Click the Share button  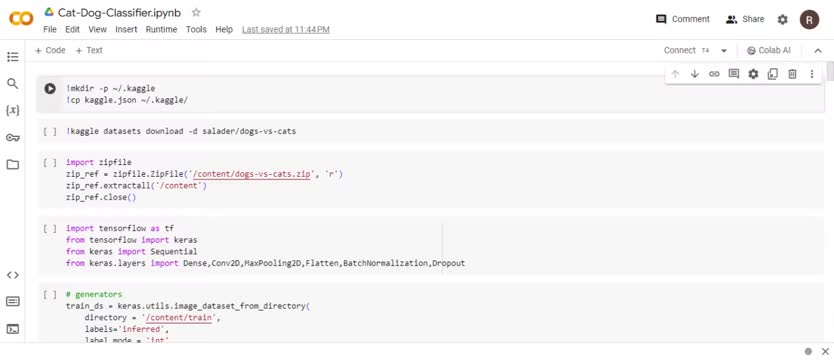[745, 19]
